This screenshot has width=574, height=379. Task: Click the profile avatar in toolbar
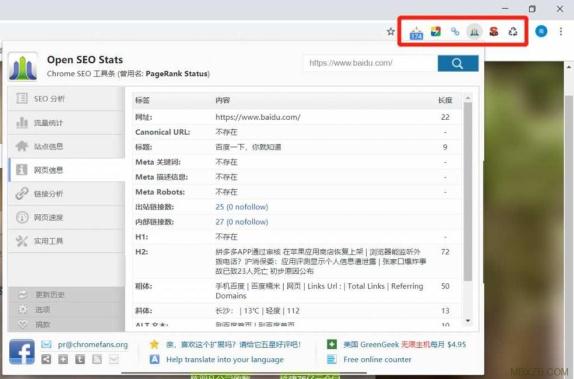click(x=541, y=31)
